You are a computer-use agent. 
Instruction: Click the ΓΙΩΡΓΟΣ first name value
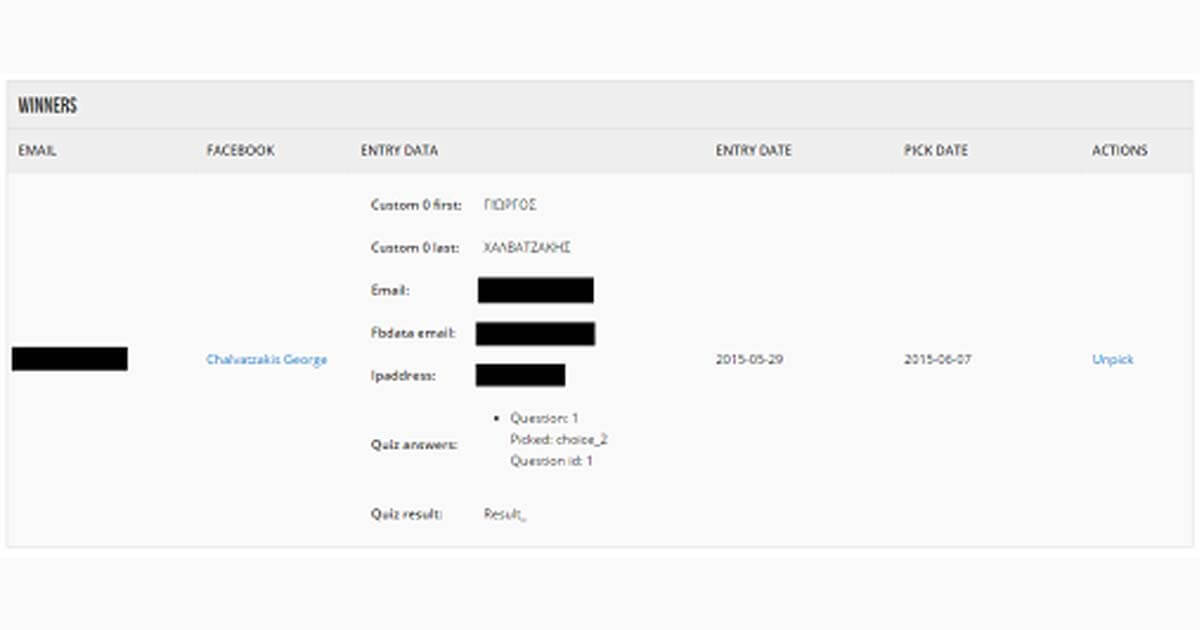[x=510, y=205]
